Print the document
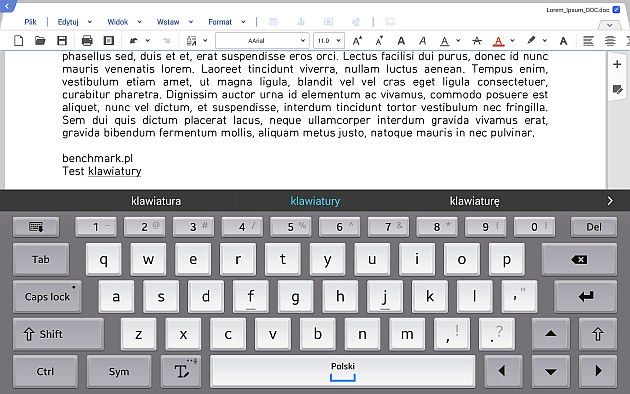 click(x=87, y=41)
